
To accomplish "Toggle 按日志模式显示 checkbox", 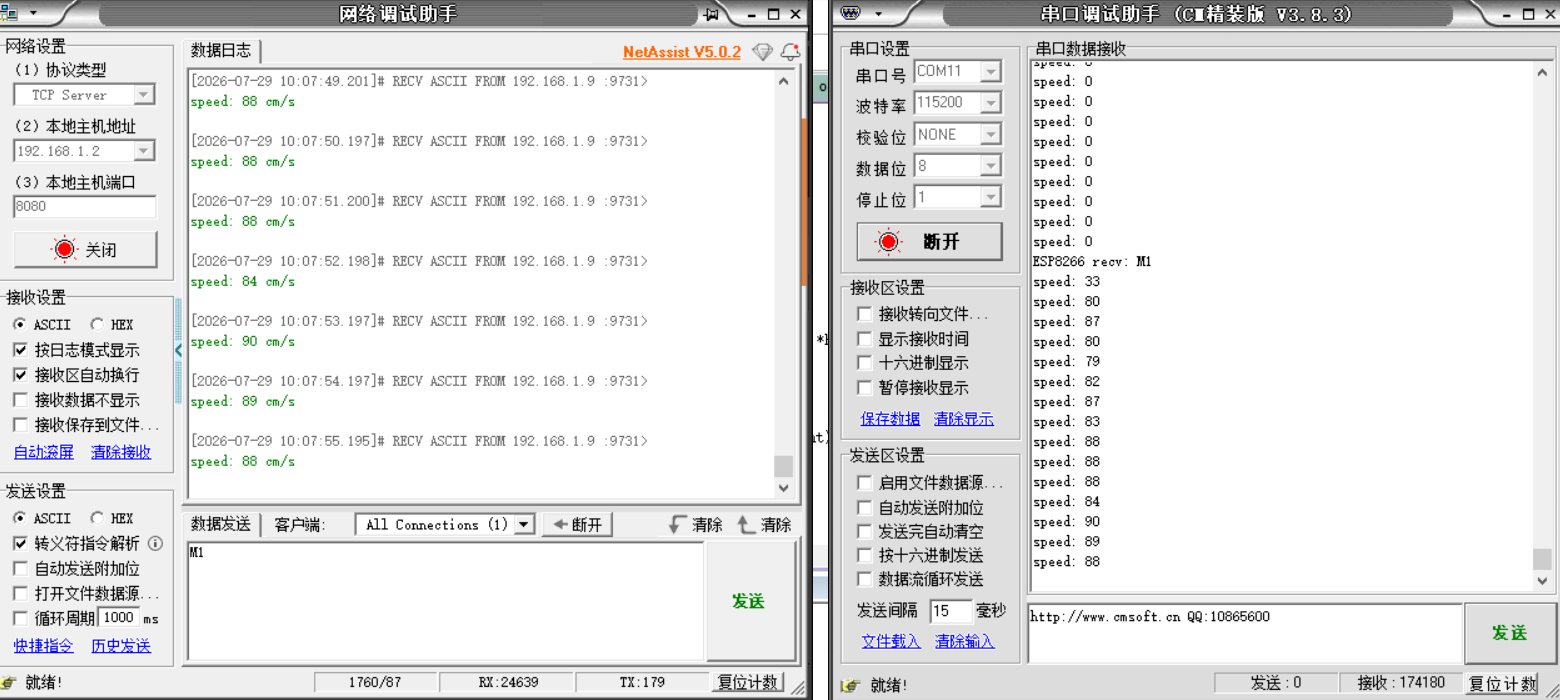I will point(20,350).
